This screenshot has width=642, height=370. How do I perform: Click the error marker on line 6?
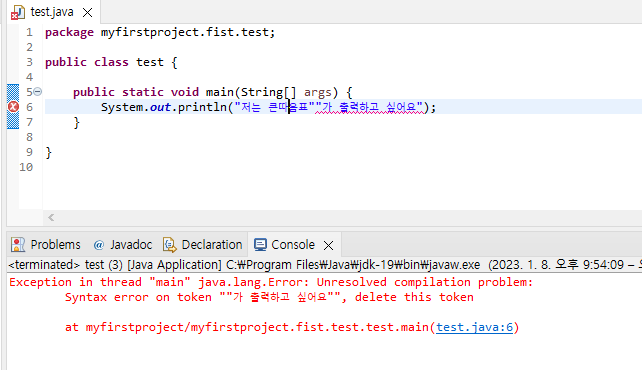(x=14, y=107)
